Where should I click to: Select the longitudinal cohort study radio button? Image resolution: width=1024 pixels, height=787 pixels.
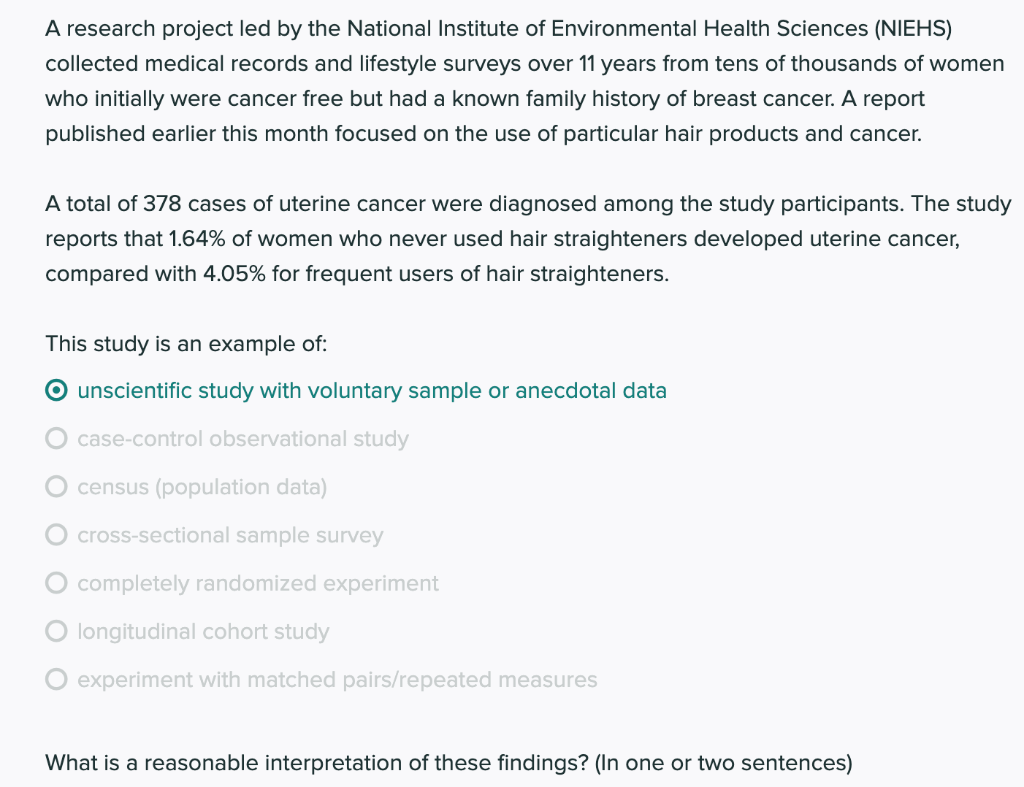(x=57, y=632)
